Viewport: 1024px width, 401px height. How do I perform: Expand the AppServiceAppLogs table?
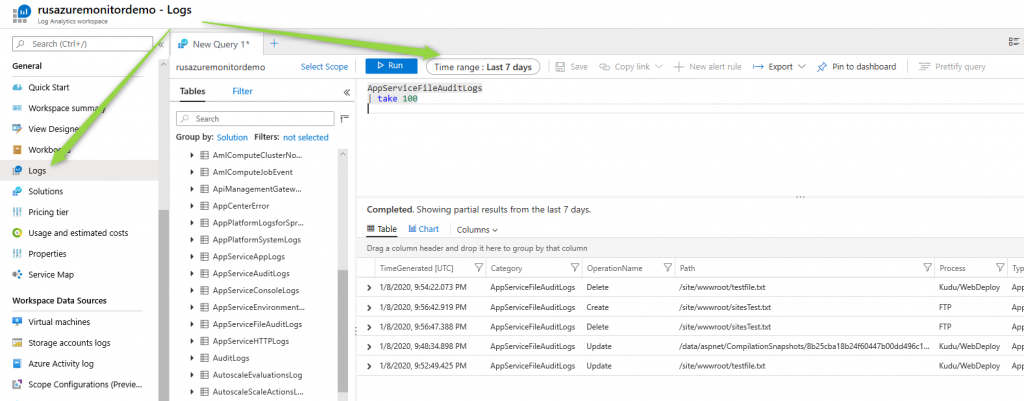(192, 257)
